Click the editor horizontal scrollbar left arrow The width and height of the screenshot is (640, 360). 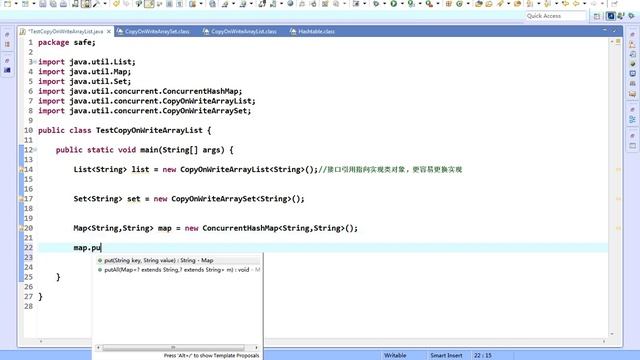40,341
